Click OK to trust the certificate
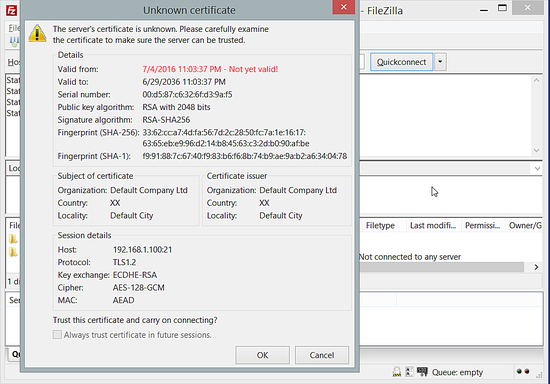The image size is (550, 384). point(262,355)
